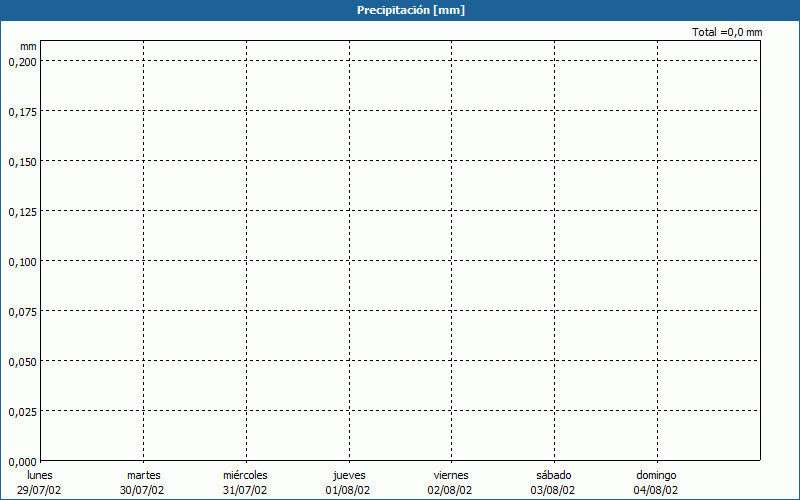The height and width of the screenshot is (500, 800).
Task: Click the miércoles day label
Action: click(245, 475)
